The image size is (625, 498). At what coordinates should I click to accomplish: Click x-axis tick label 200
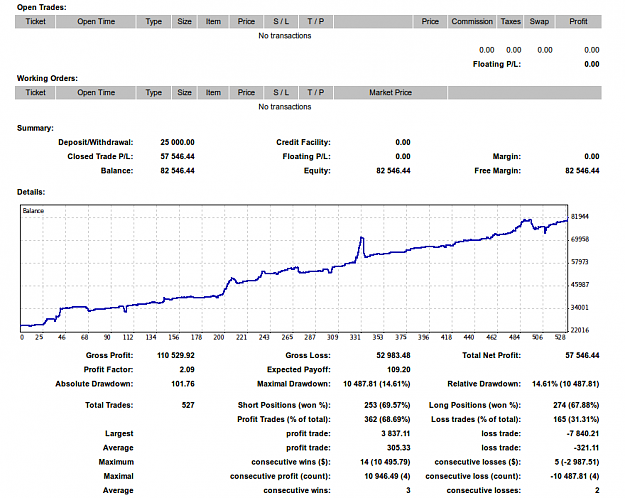219,337
